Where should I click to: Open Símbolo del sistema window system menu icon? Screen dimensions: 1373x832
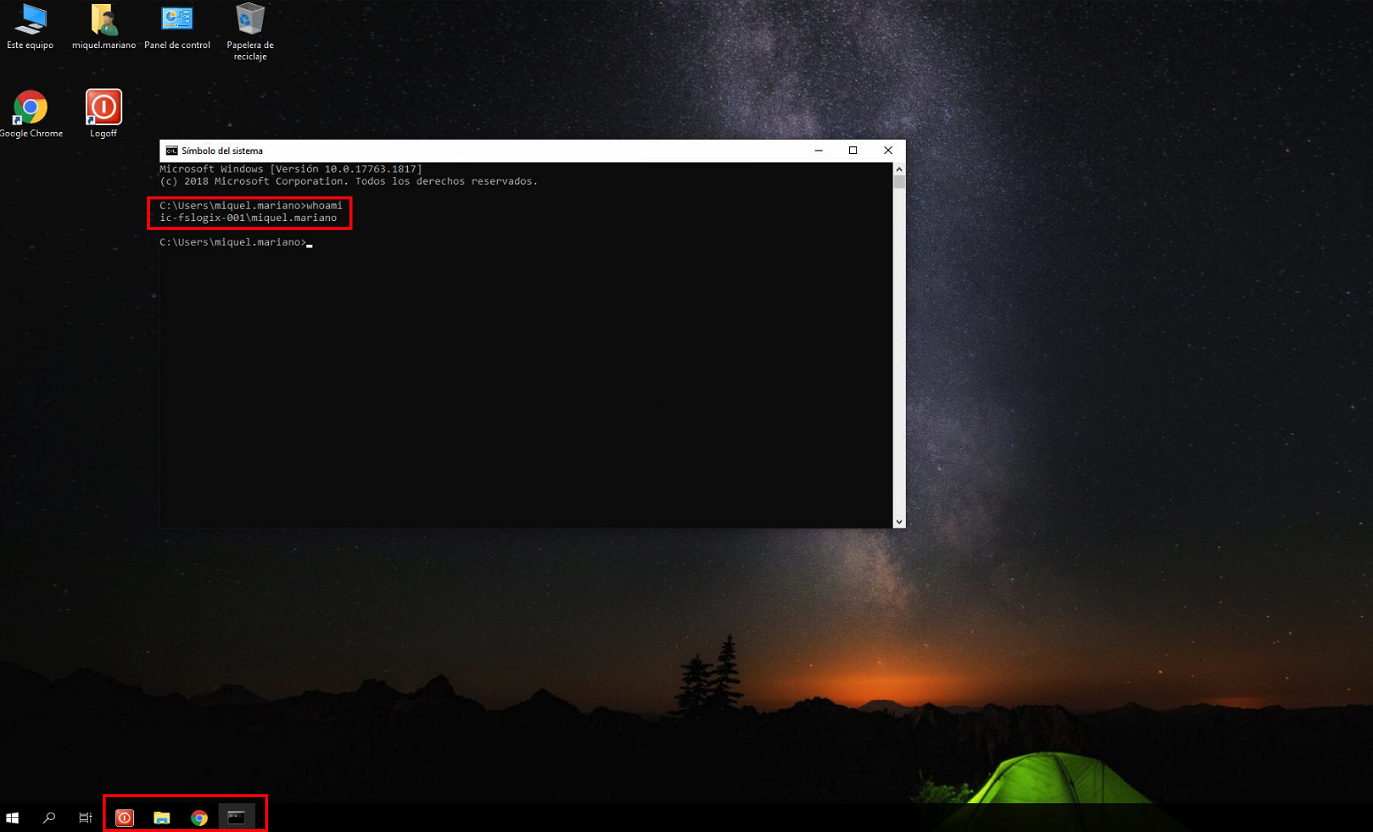[x=172, y=150]
